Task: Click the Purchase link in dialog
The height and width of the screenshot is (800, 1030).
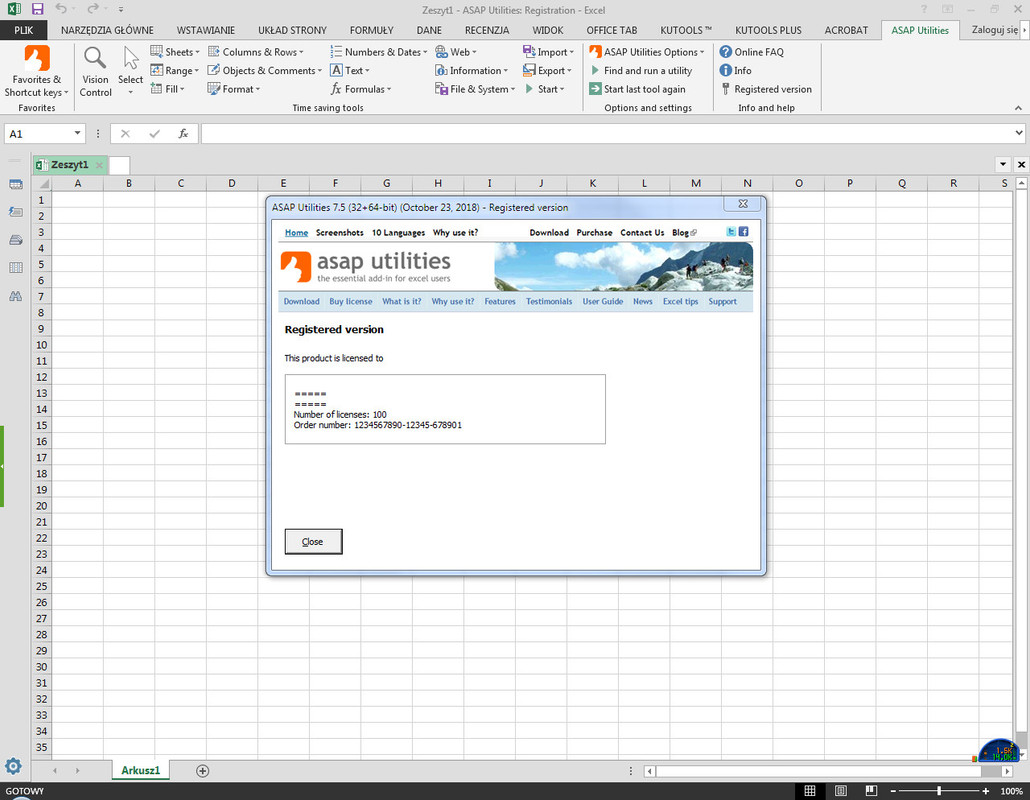Action: (x=594, y=233)
